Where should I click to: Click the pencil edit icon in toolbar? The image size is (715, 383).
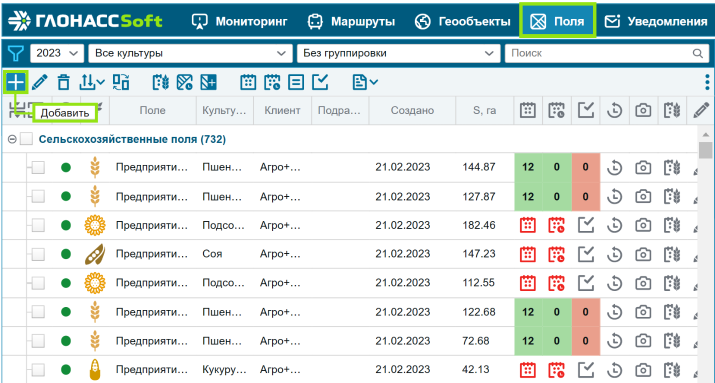point(40,82)
